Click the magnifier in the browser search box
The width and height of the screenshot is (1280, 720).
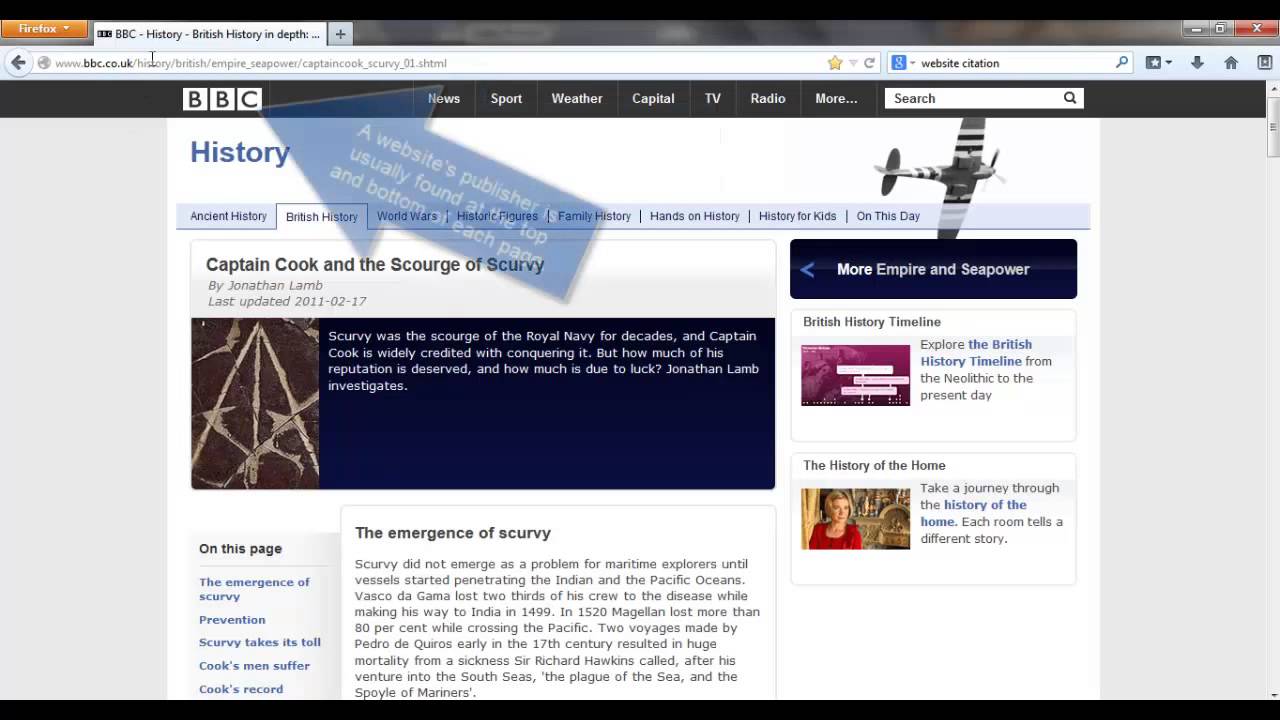1122,63
